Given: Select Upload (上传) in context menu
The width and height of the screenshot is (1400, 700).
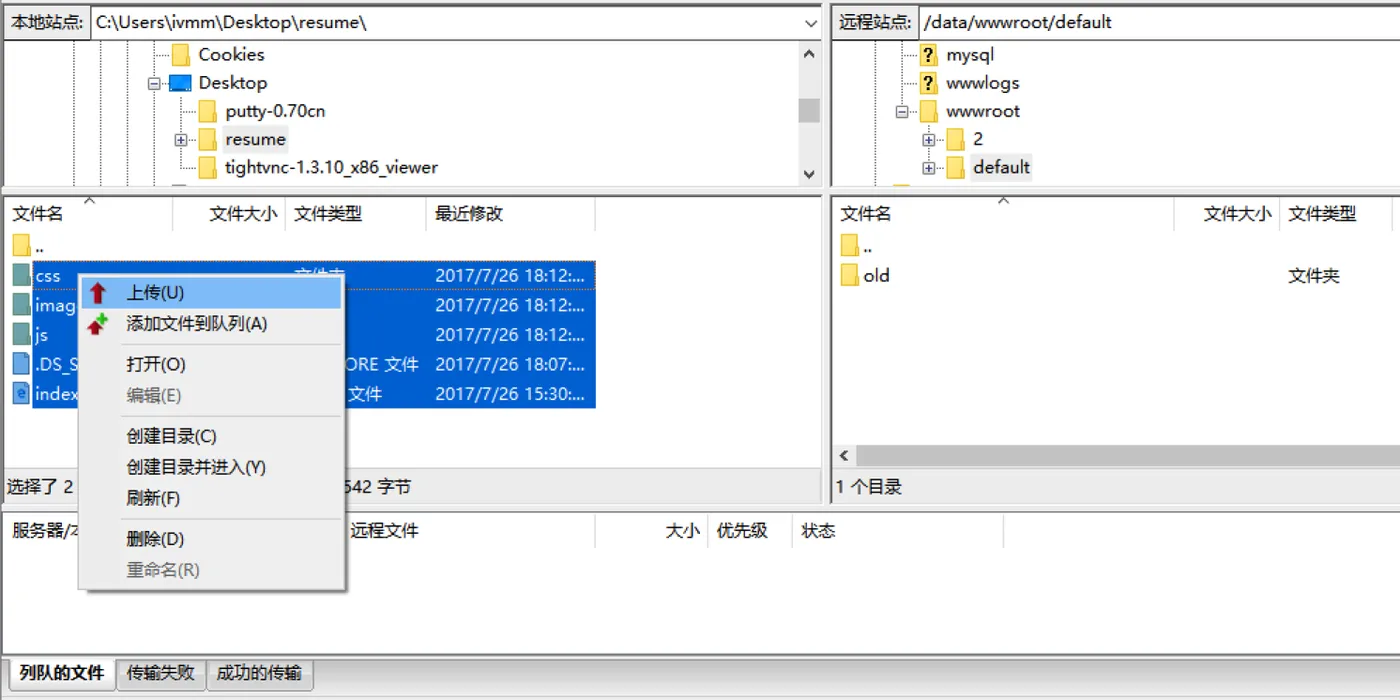Looking at the screenshot, I should 211,293.
